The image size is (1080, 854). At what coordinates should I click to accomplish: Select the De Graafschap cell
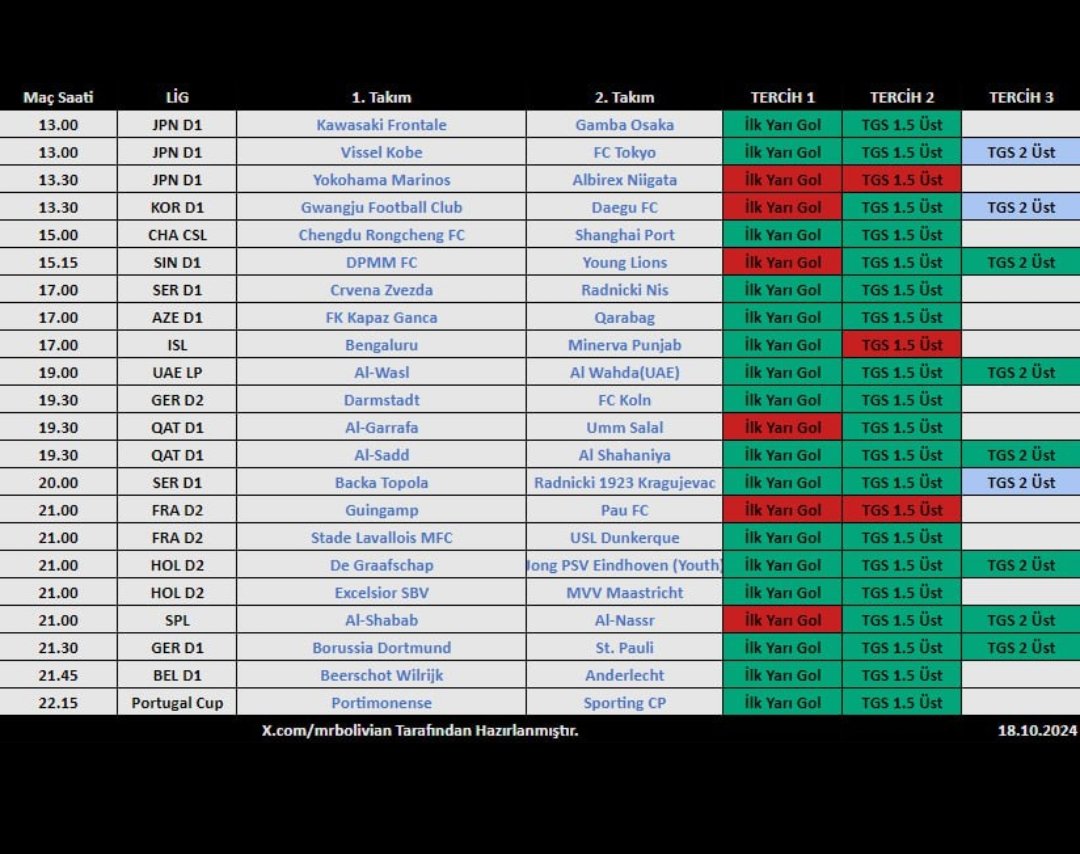point(381,565)
